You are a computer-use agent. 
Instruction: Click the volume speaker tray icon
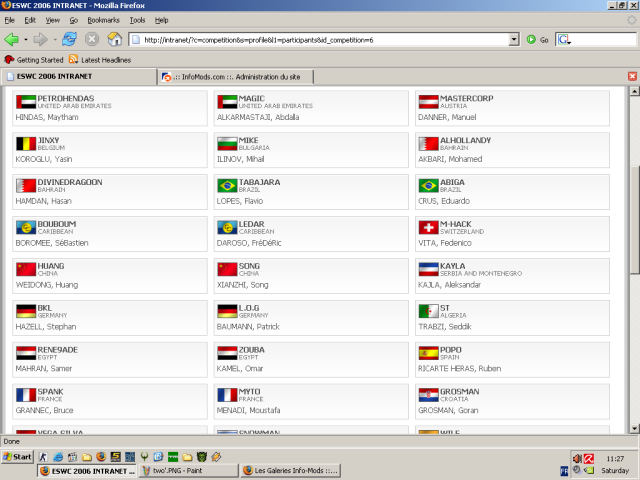coord(577,459)
